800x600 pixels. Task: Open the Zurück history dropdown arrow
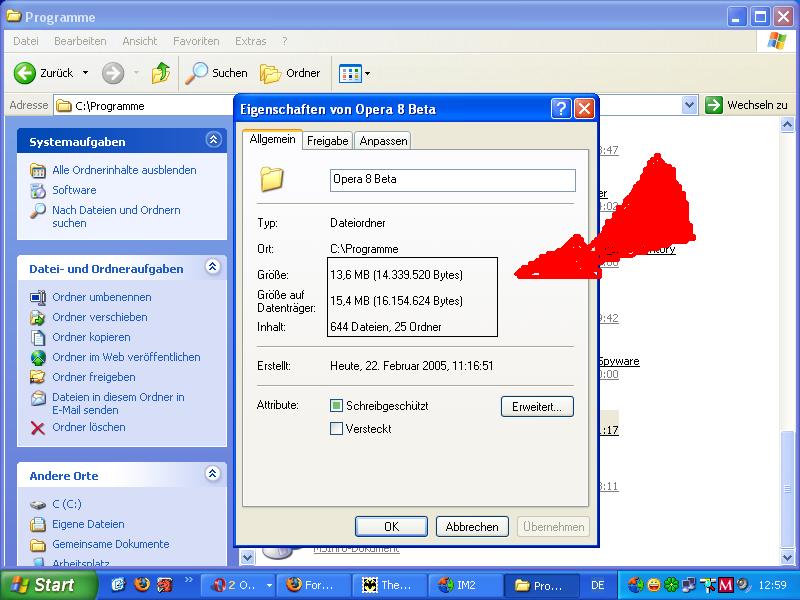coord(86,73)
